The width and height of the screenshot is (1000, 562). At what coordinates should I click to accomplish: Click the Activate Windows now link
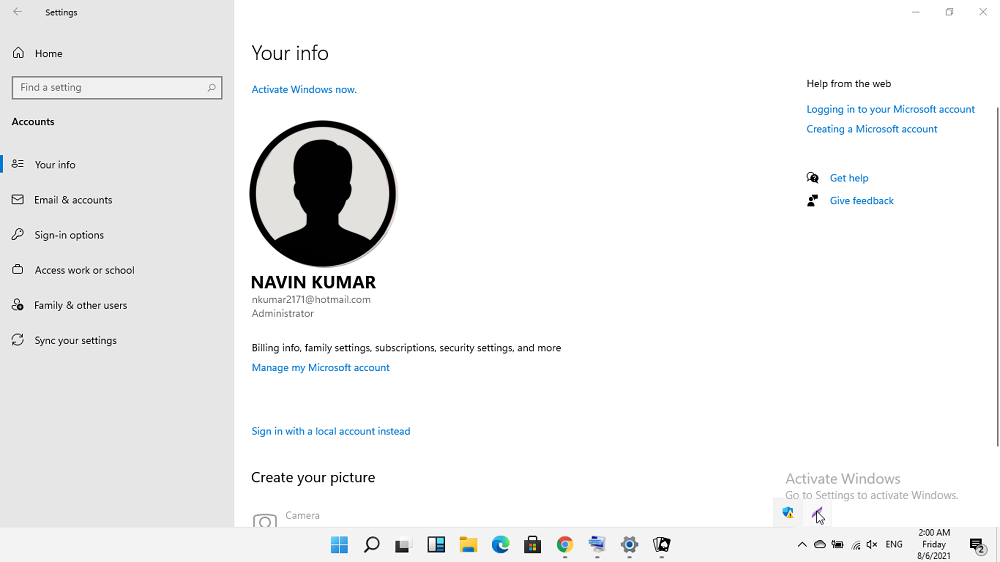coord(304,90)
